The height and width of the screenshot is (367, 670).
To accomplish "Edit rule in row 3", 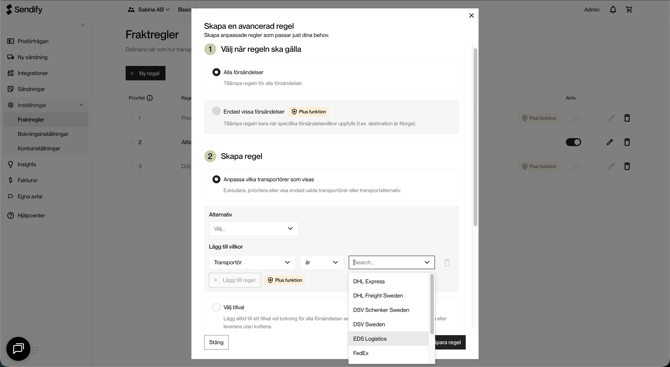I will 611,166.
